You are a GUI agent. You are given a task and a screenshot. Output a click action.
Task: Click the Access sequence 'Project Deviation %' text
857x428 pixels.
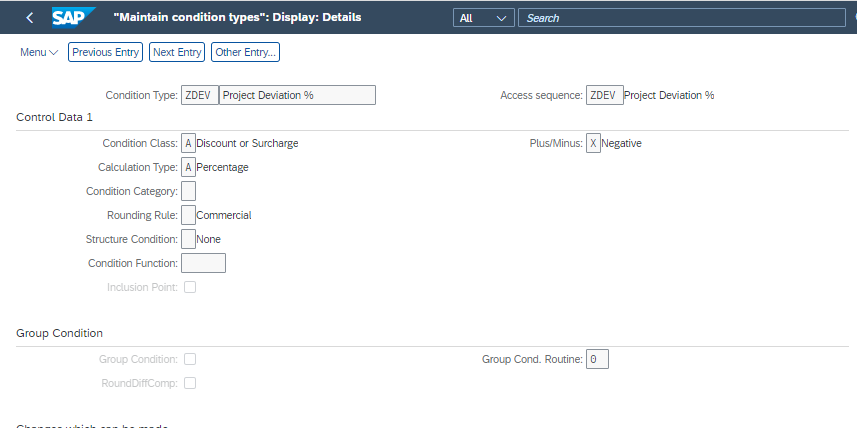pyautogui.click(x=669, y=95)
